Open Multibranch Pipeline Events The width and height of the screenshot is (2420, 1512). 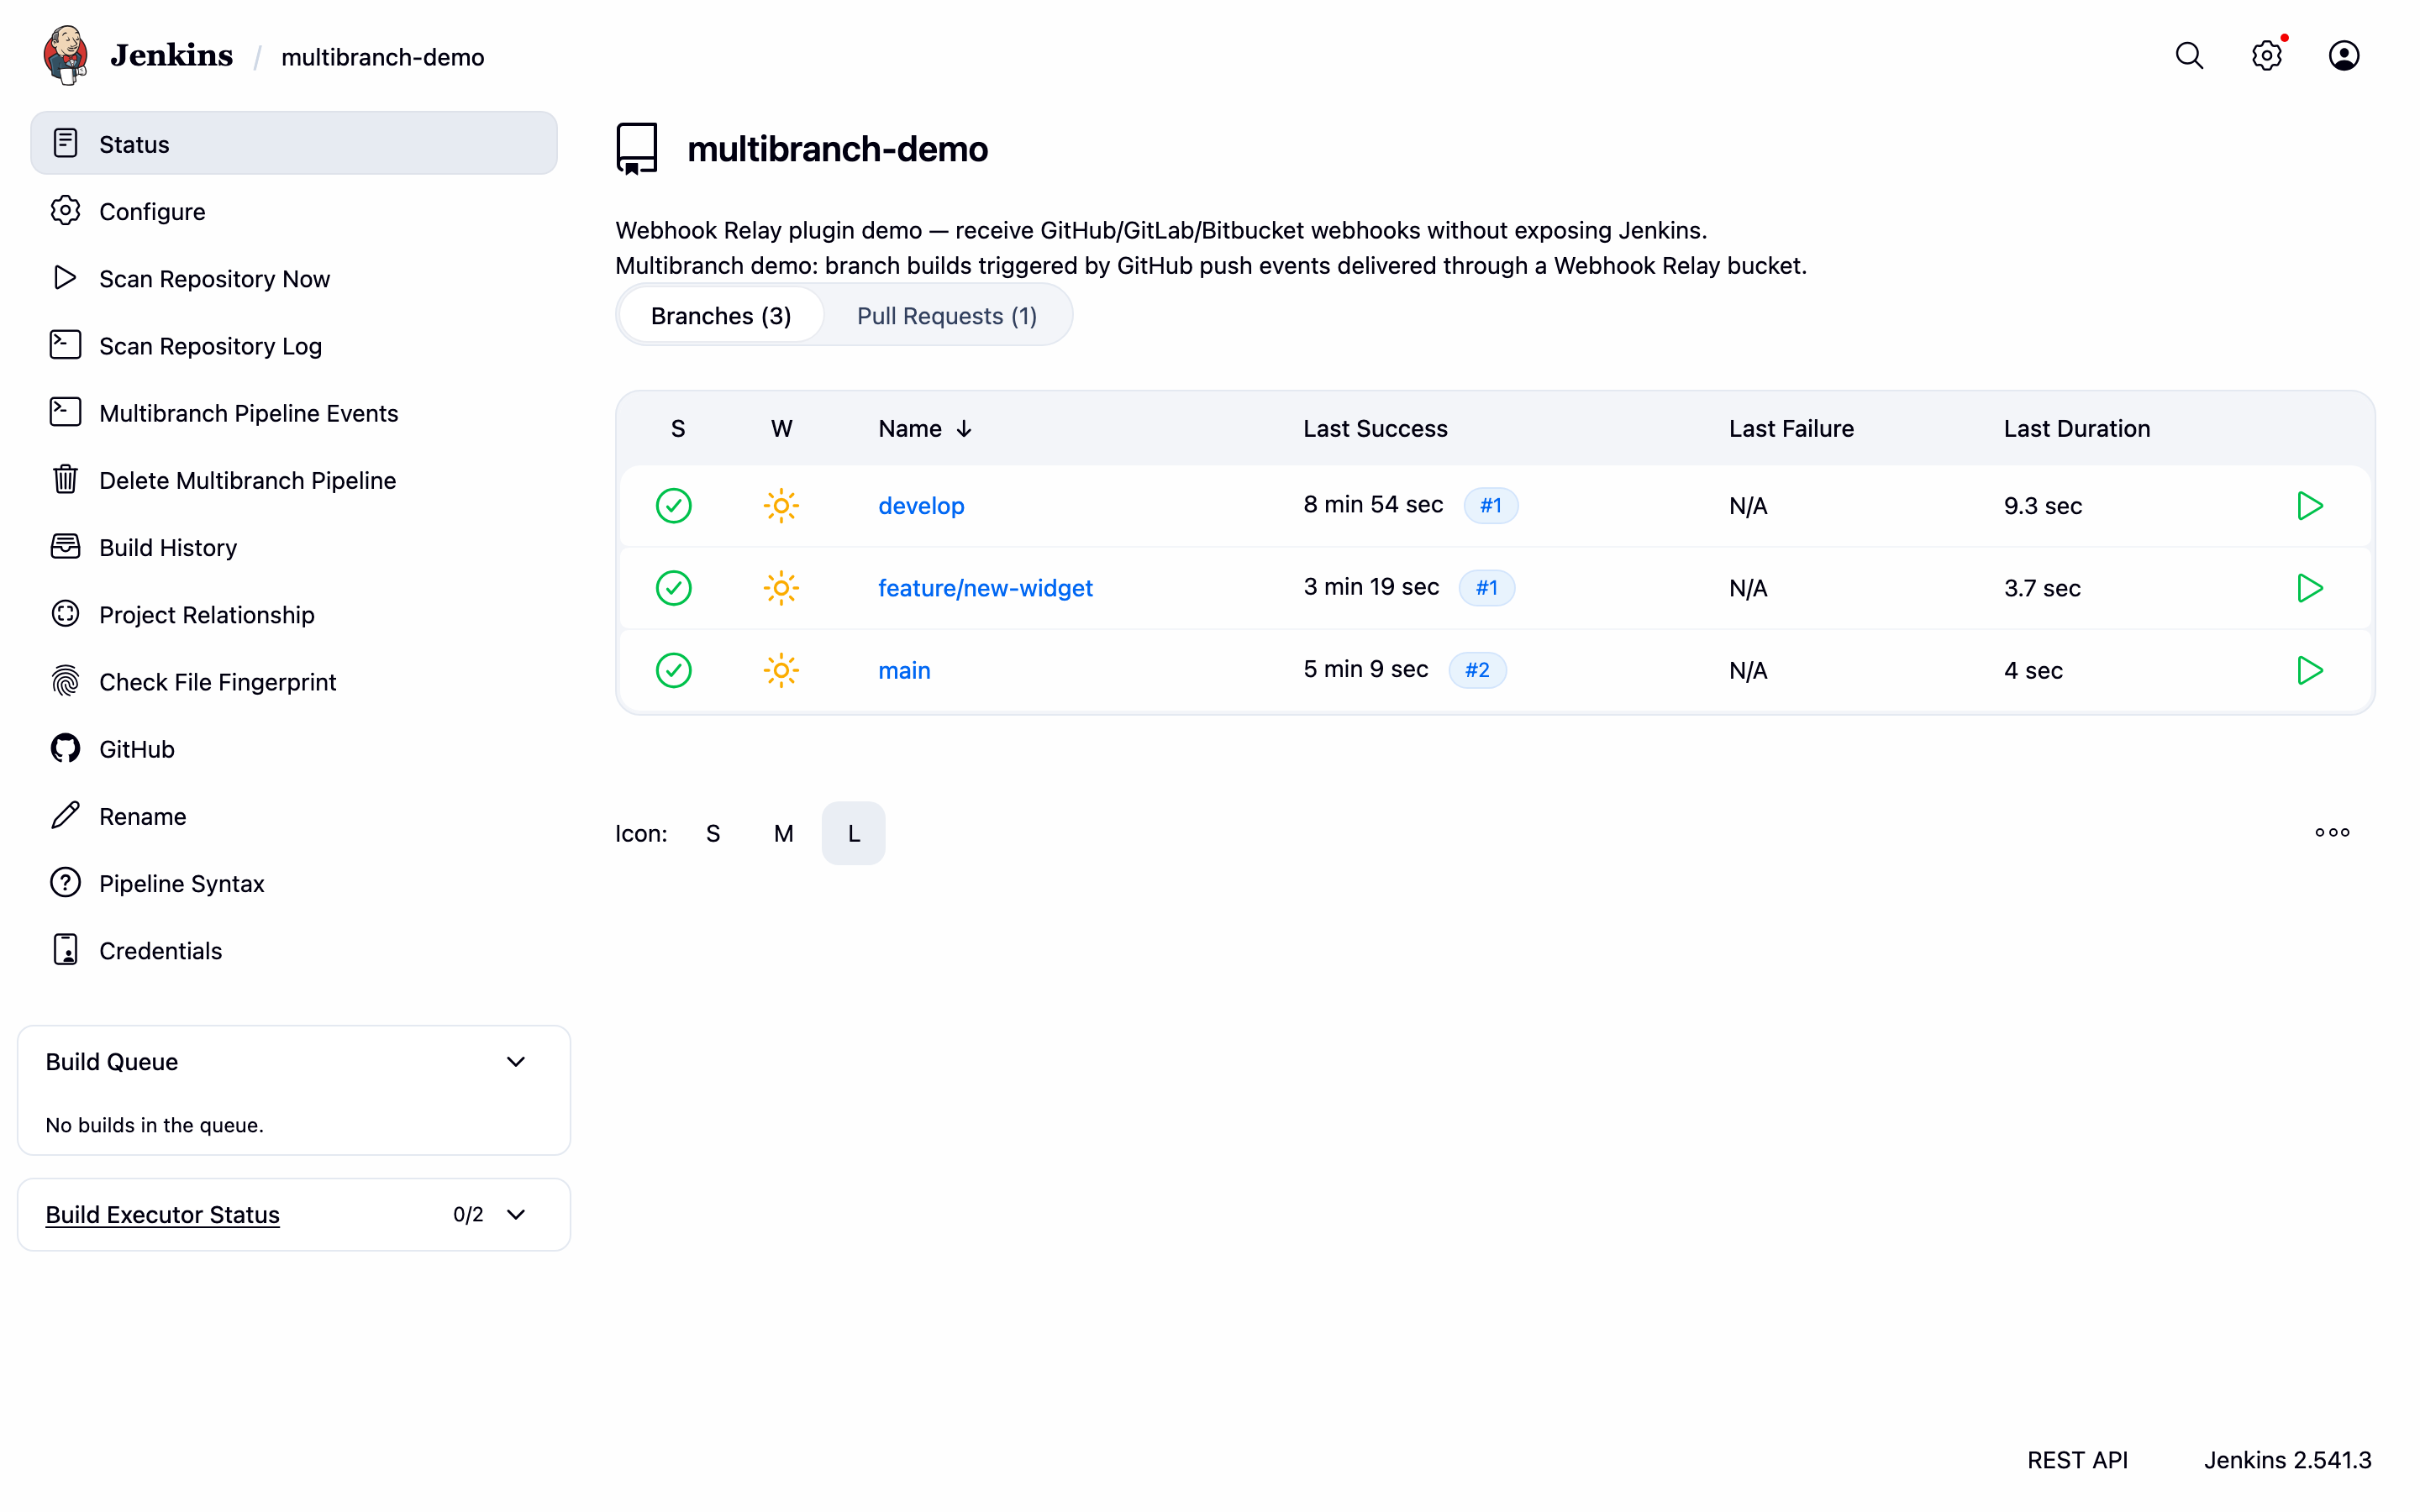[294, 413]
